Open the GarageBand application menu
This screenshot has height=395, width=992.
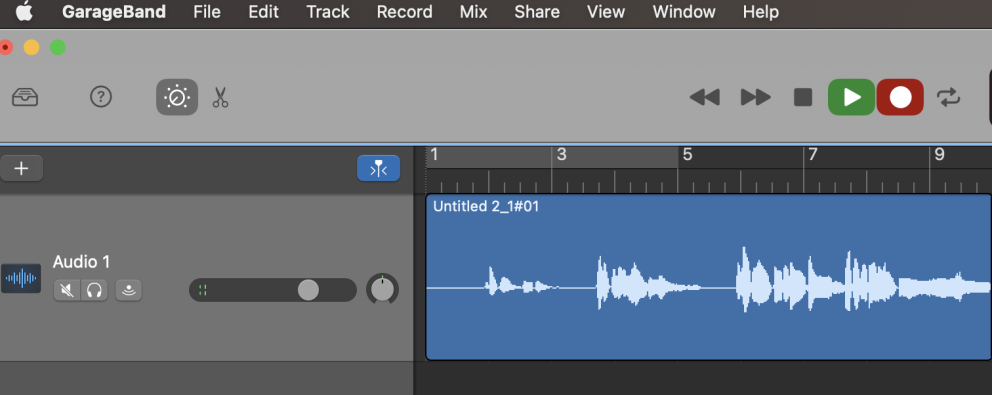(x=114, y=12)
